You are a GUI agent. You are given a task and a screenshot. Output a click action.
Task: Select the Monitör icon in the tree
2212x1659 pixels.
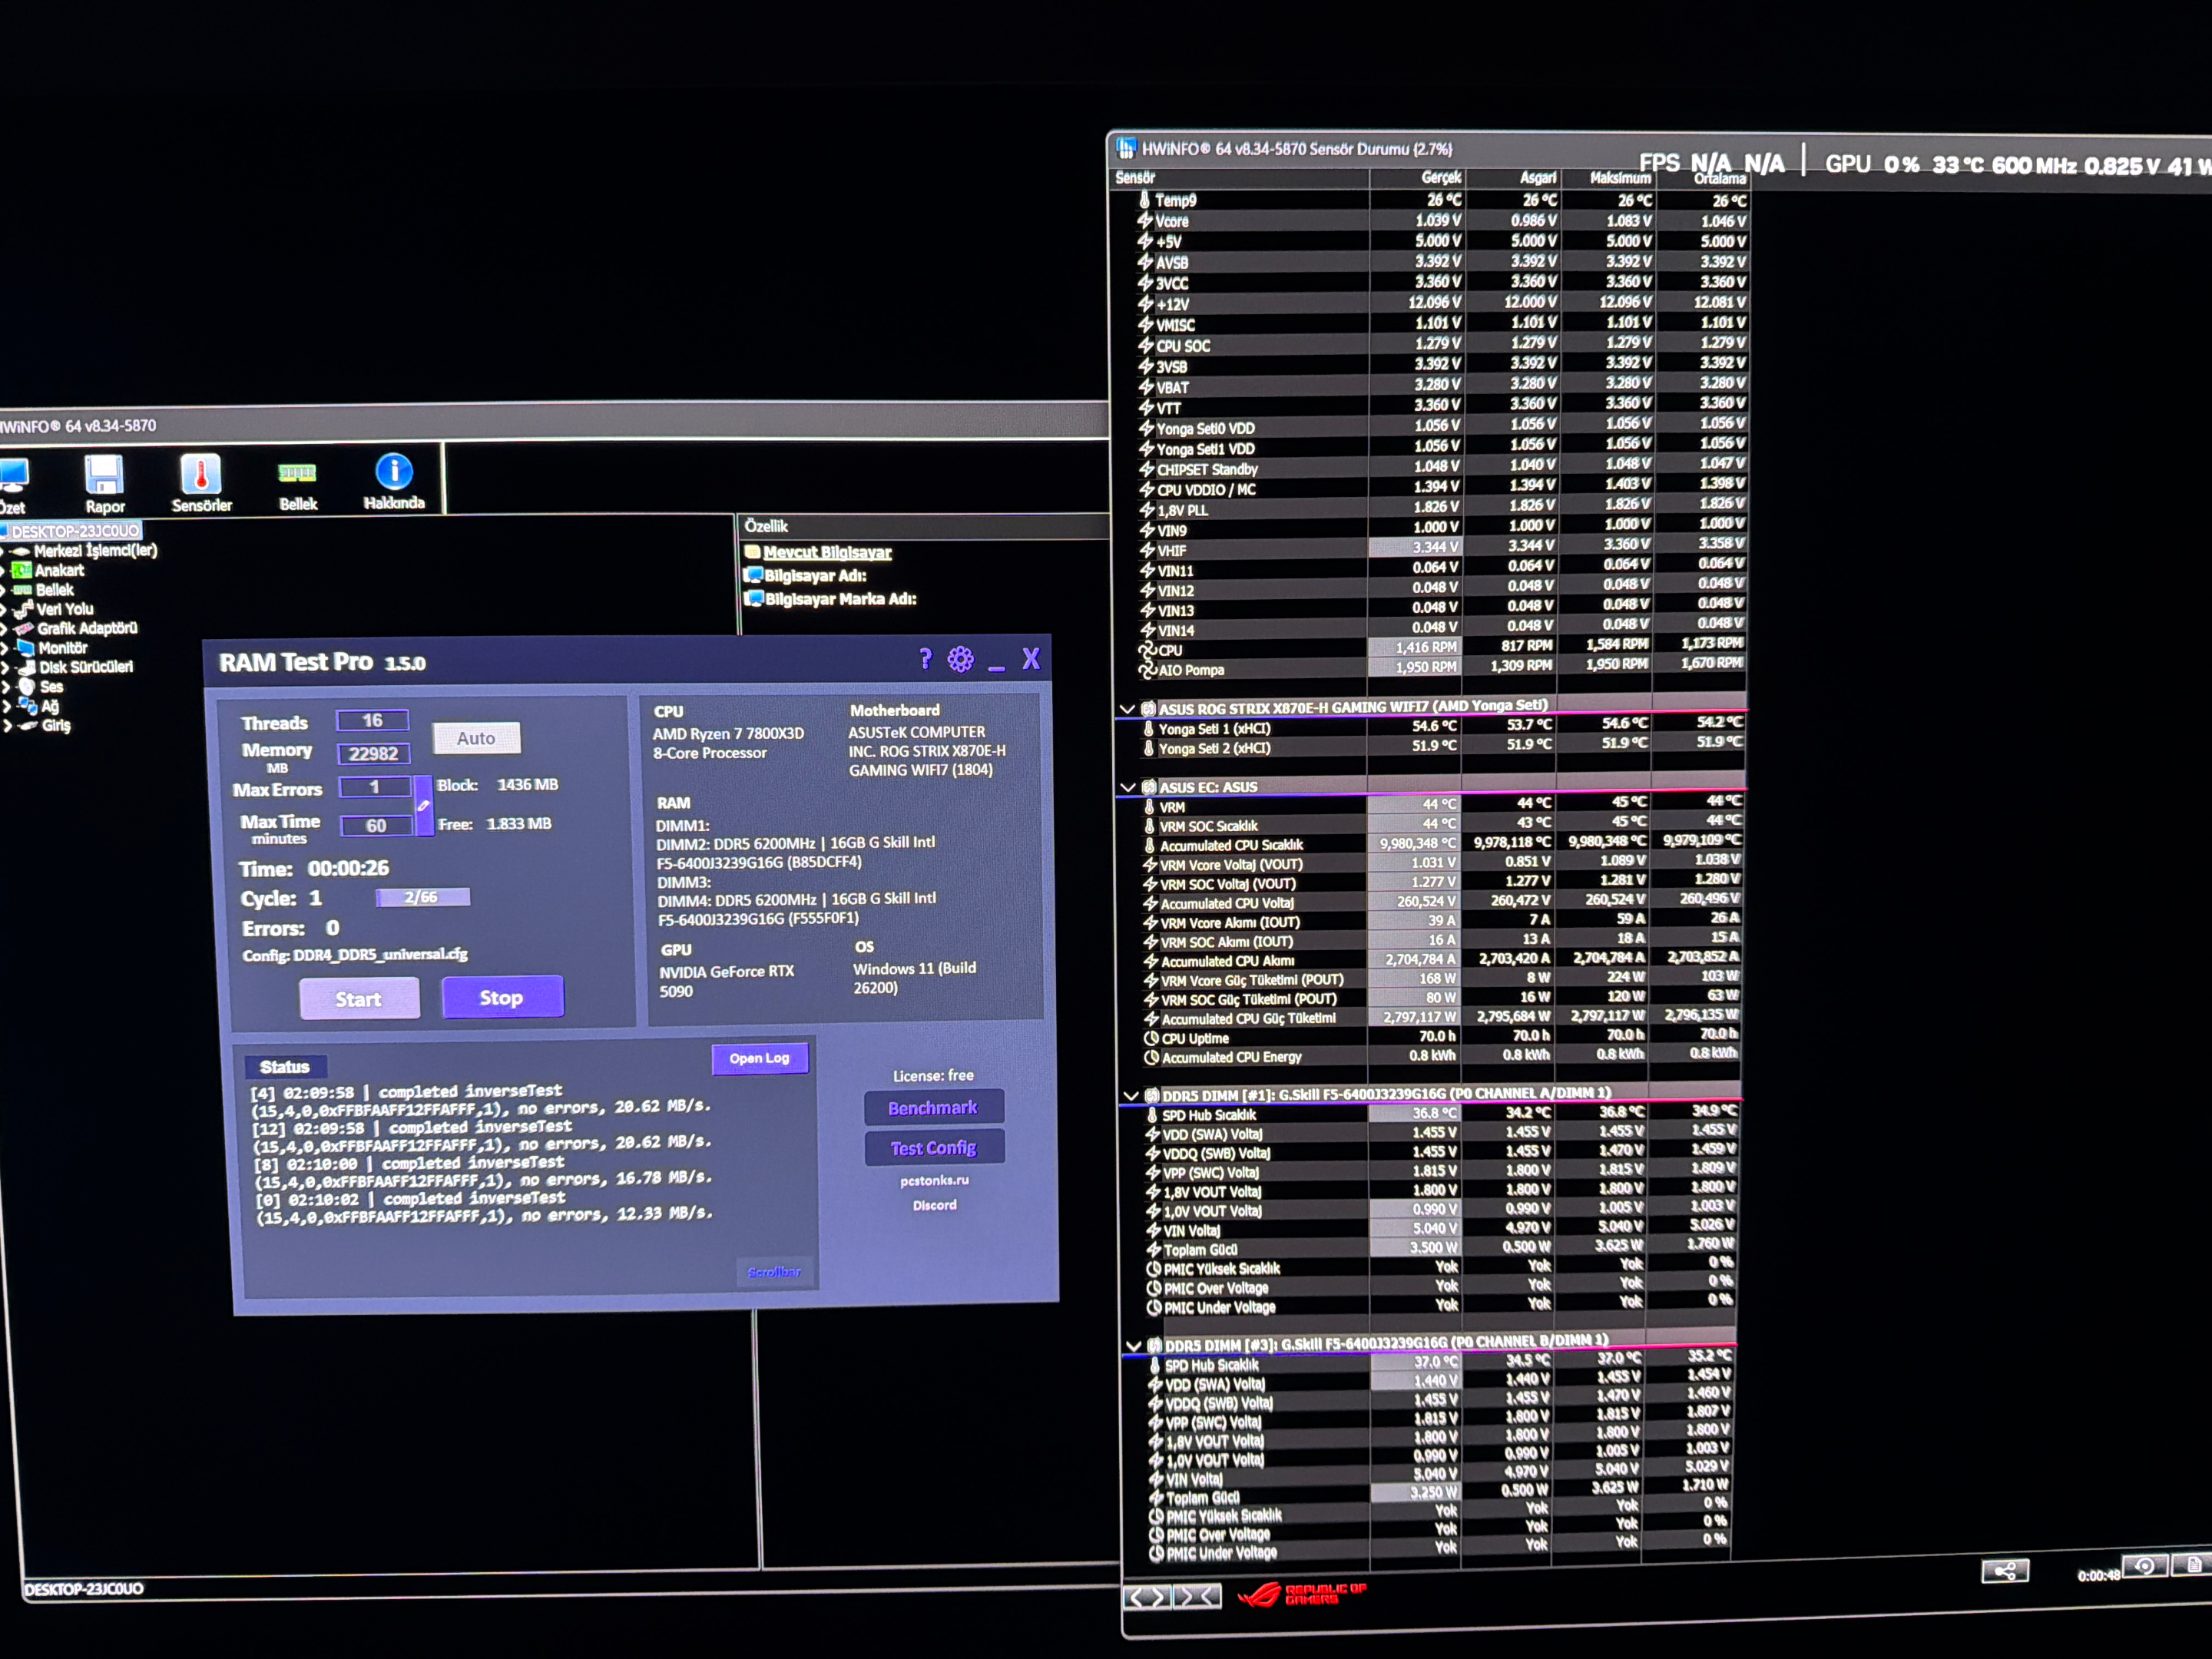[x=25, y=648]
